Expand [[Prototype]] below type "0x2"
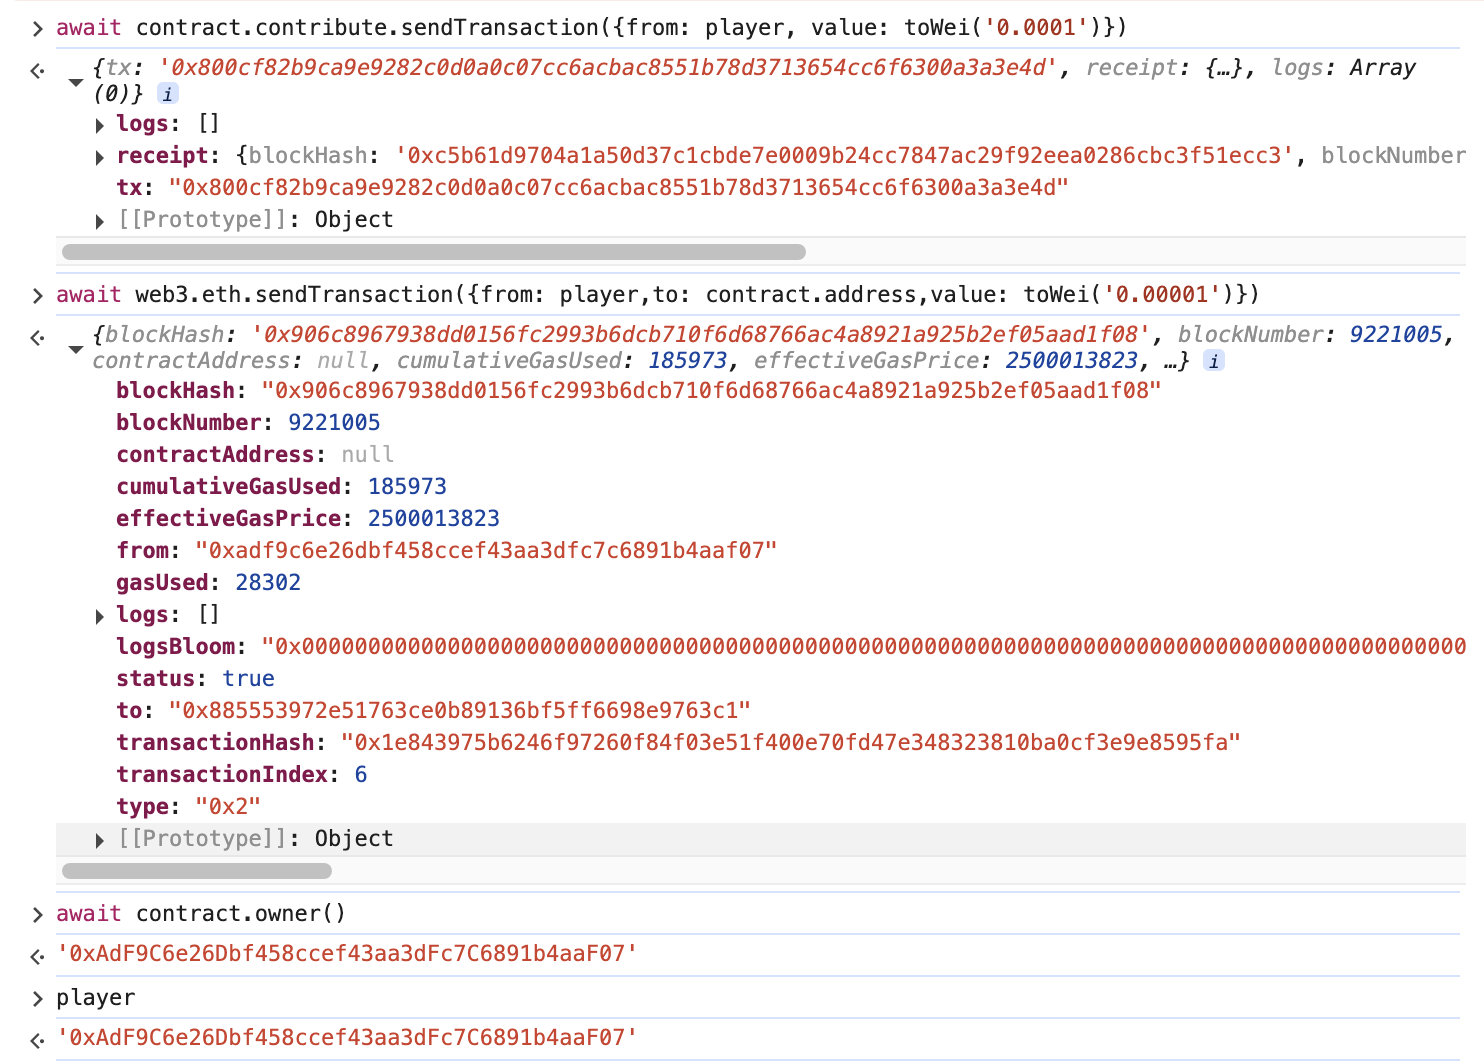 click(99, 840)
